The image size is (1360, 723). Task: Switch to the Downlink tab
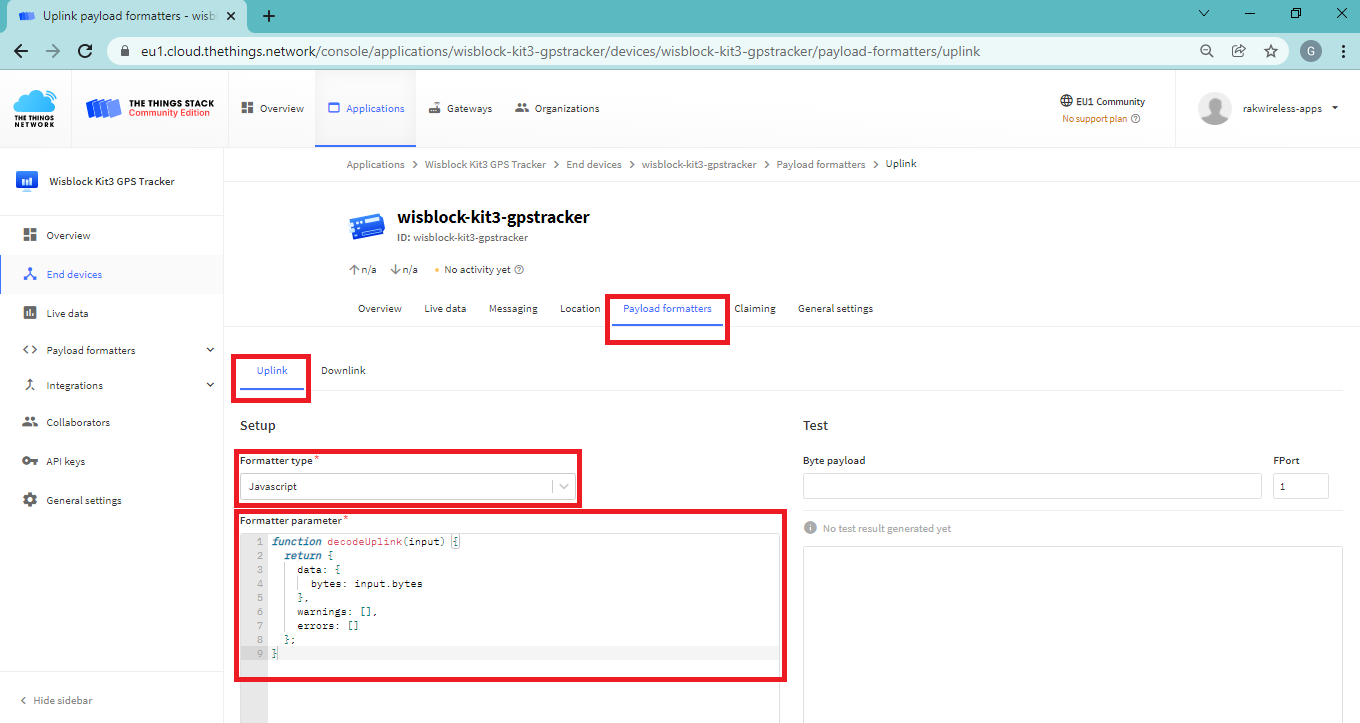(x=343, y=371)
